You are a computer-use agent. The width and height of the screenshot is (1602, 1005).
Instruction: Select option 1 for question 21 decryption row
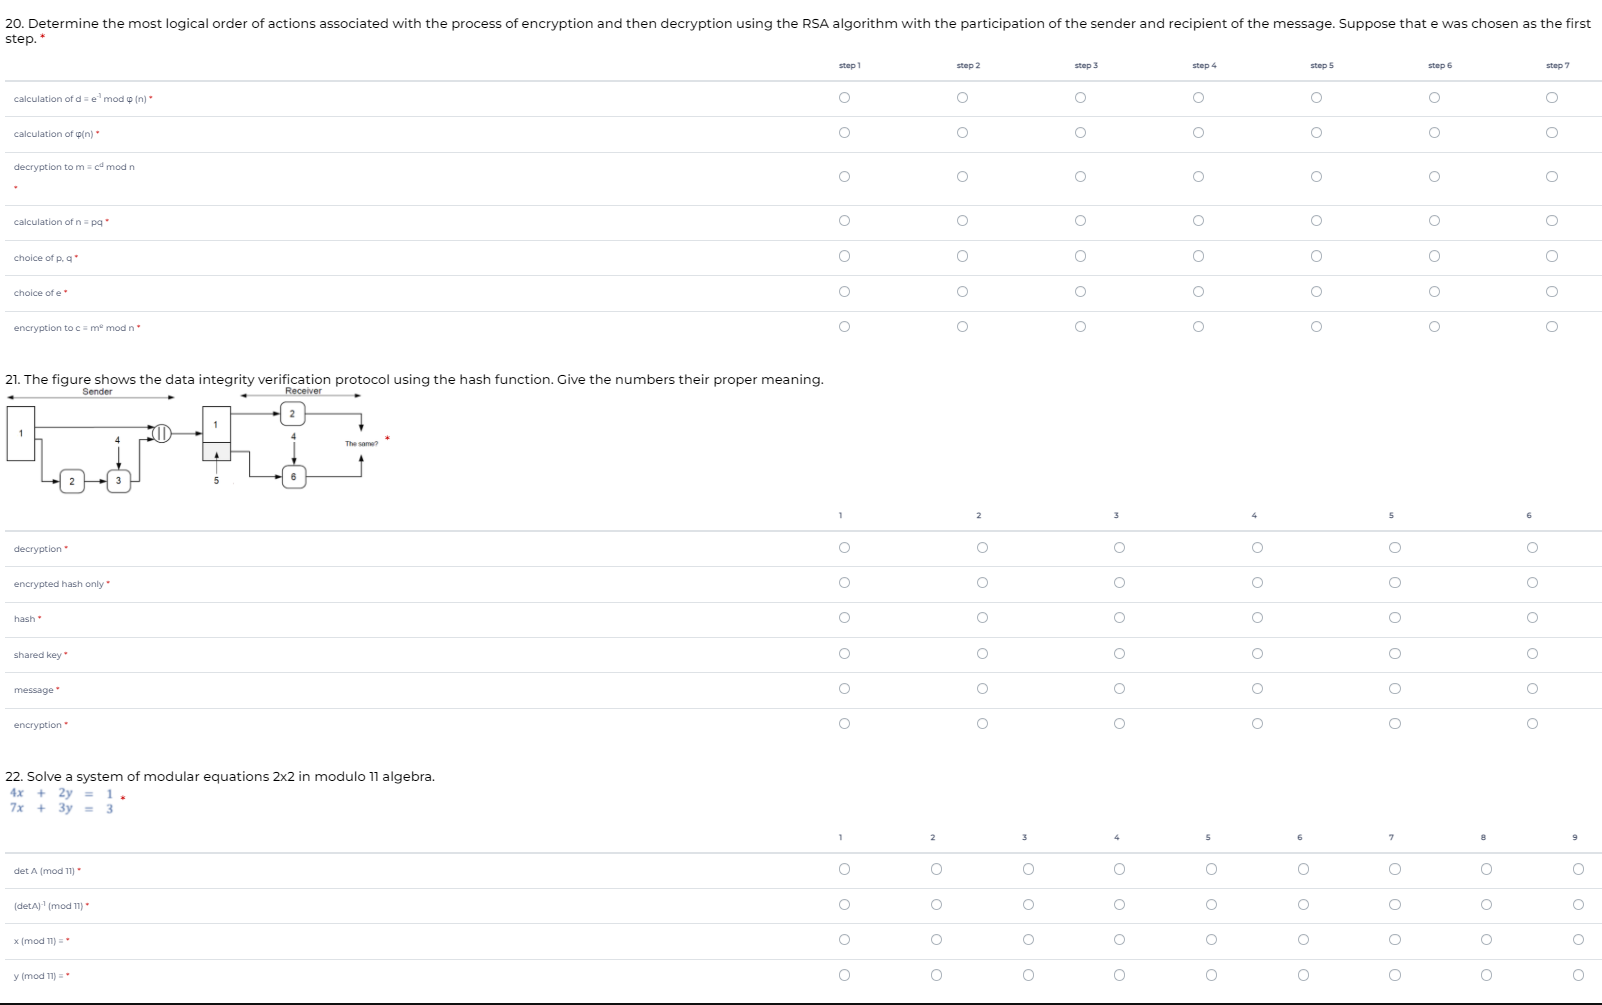pyautogui.click(x=845, y=547)
